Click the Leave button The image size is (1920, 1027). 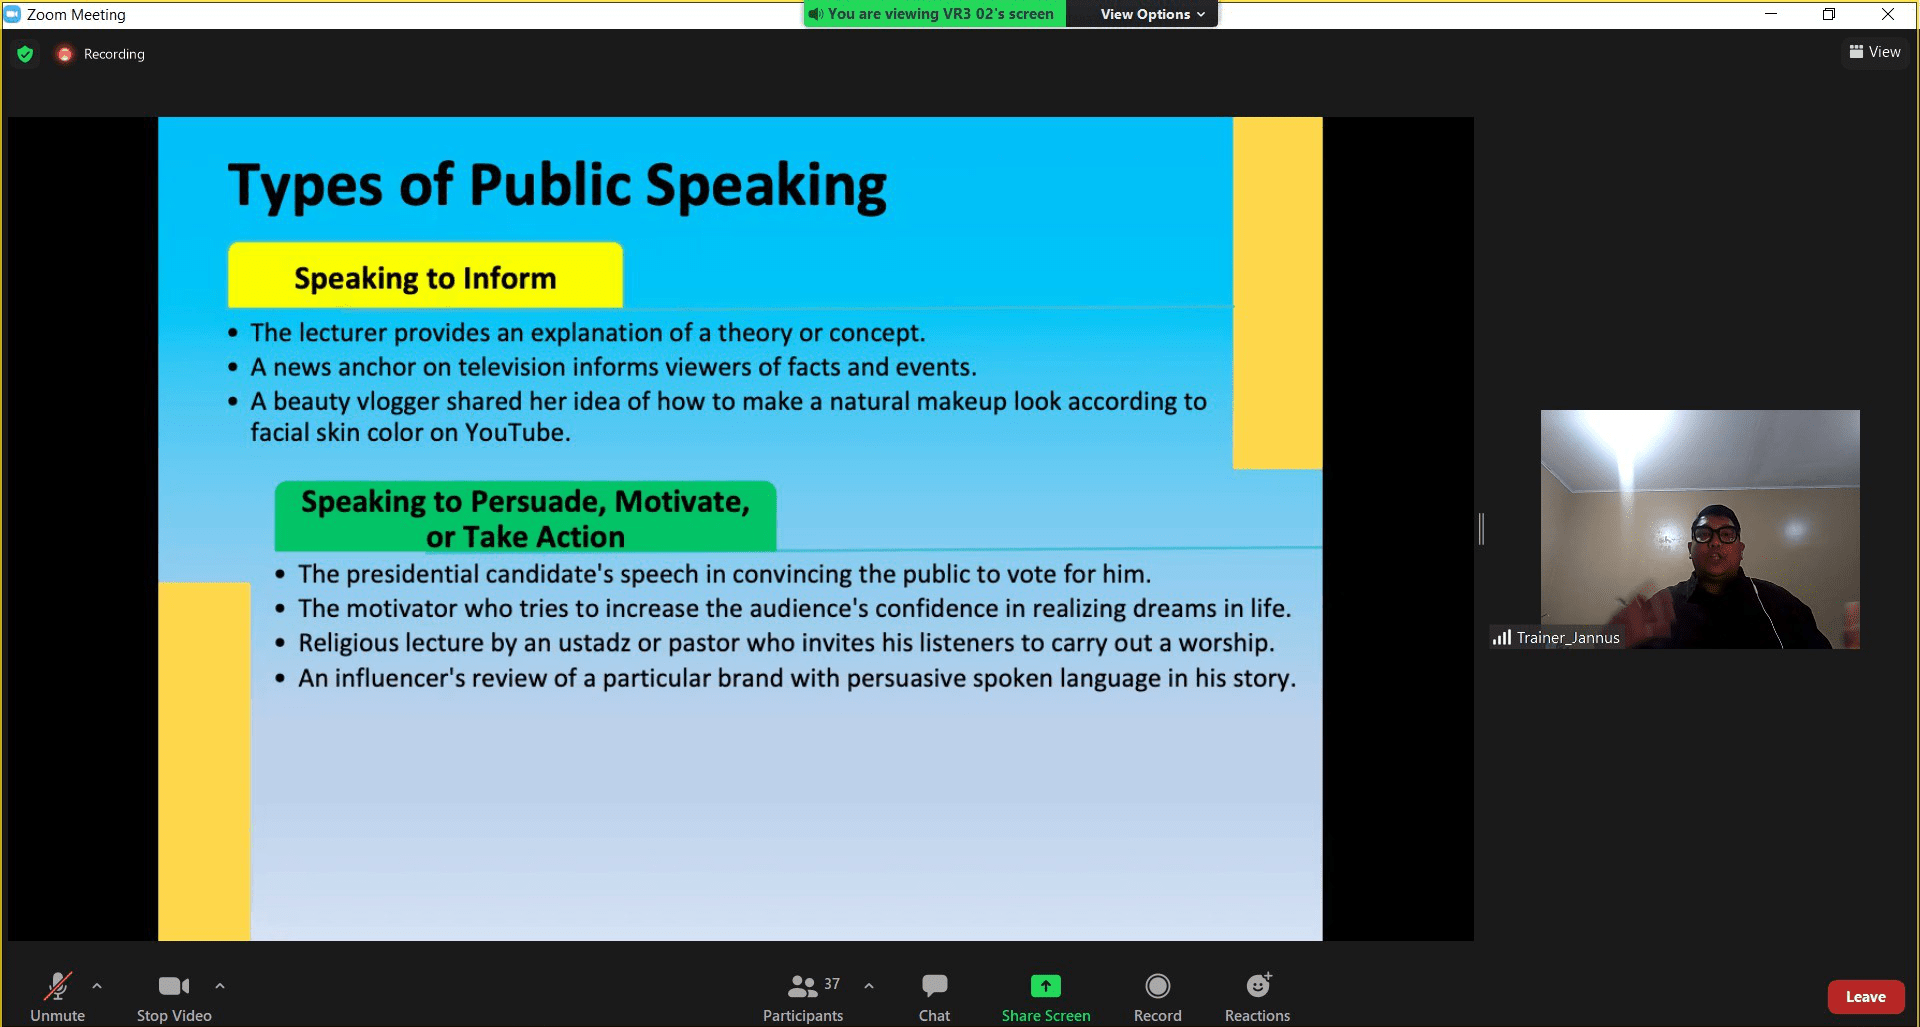pyautogui.click(x=1865, y=996)
